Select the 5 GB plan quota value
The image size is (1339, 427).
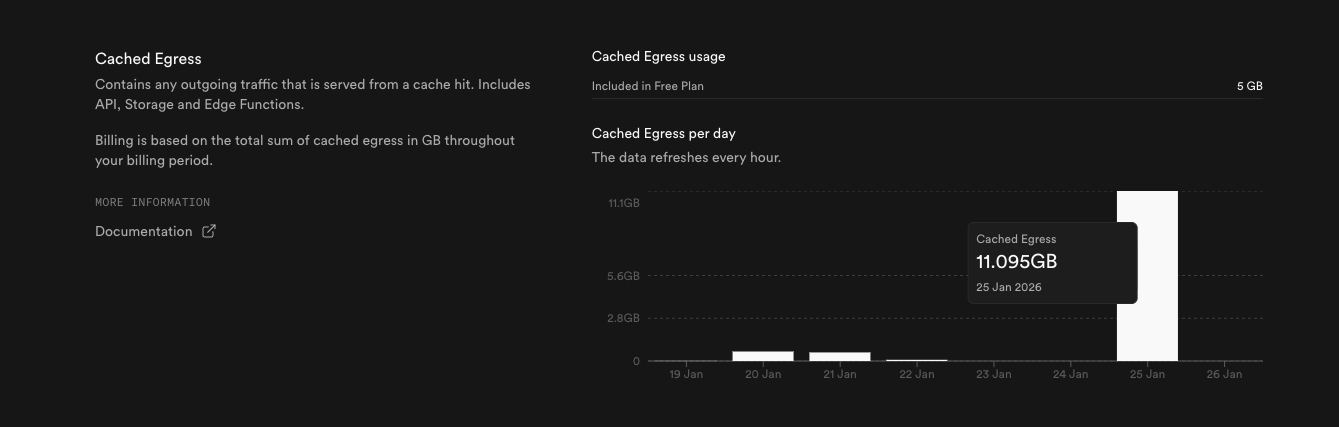(1249, 87)
